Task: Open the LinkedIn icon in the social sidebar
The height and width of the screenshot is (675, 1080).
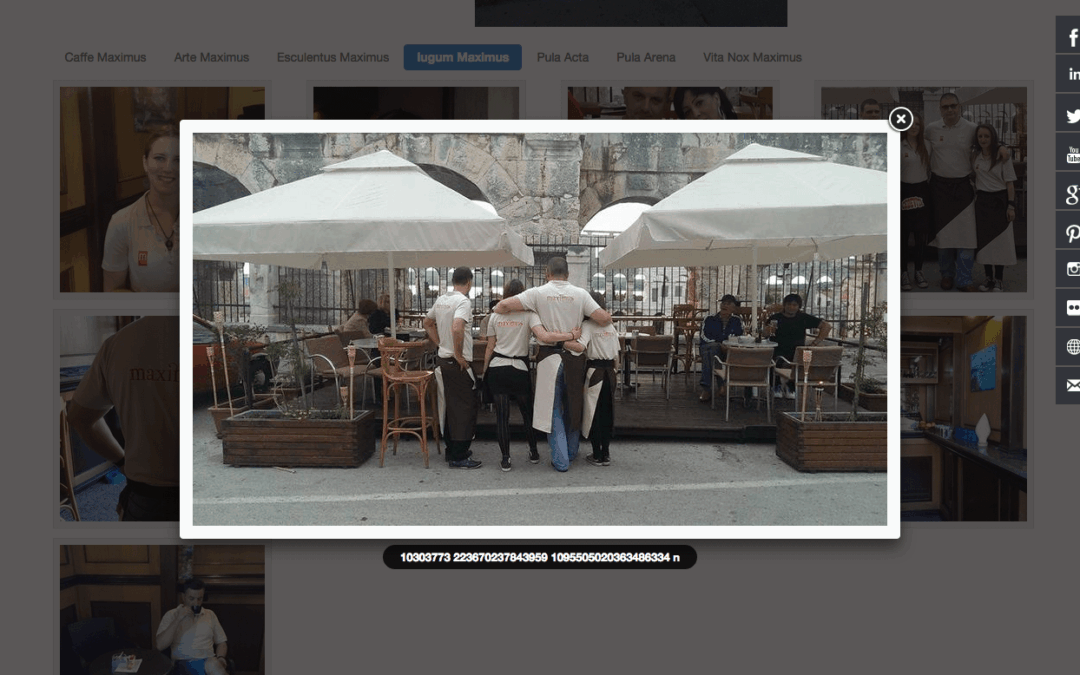Action: click(1068, 74)
